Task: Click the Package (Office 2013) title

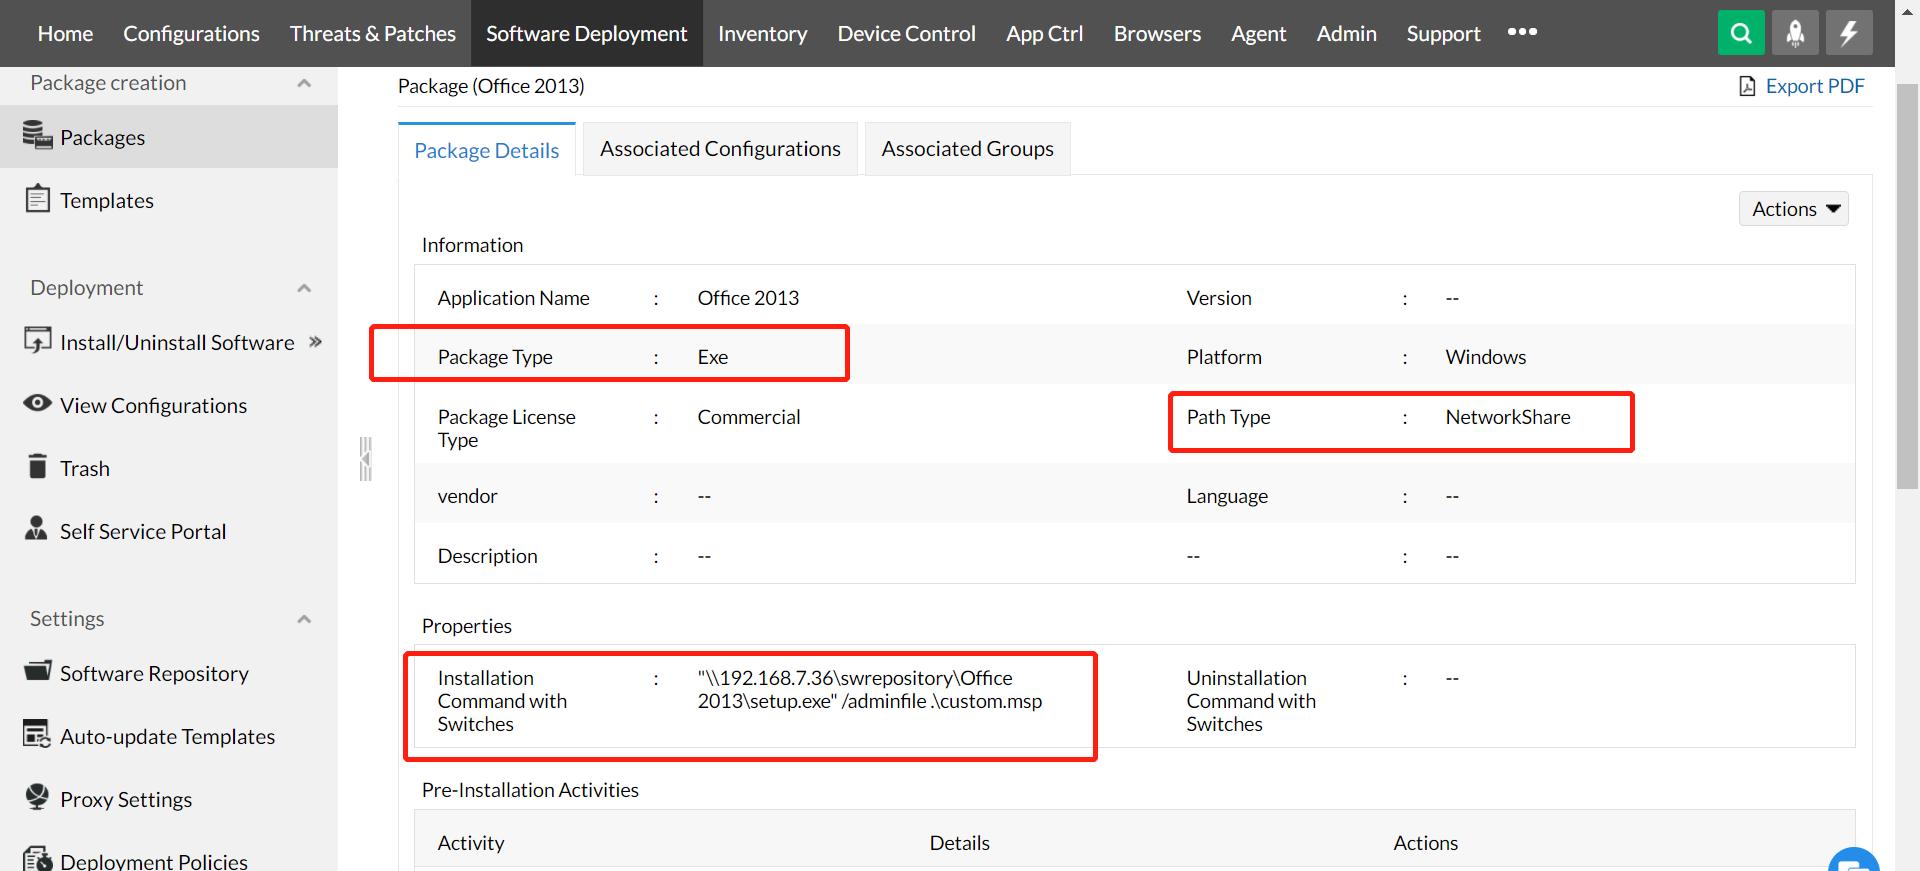Action: [491, 86]
